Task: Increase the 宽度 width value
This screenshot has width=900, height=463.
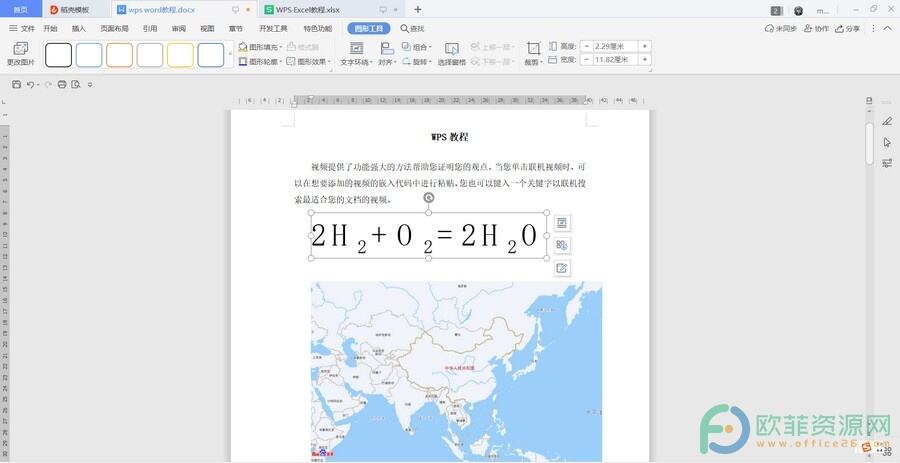Action: (x=645, y=60)
